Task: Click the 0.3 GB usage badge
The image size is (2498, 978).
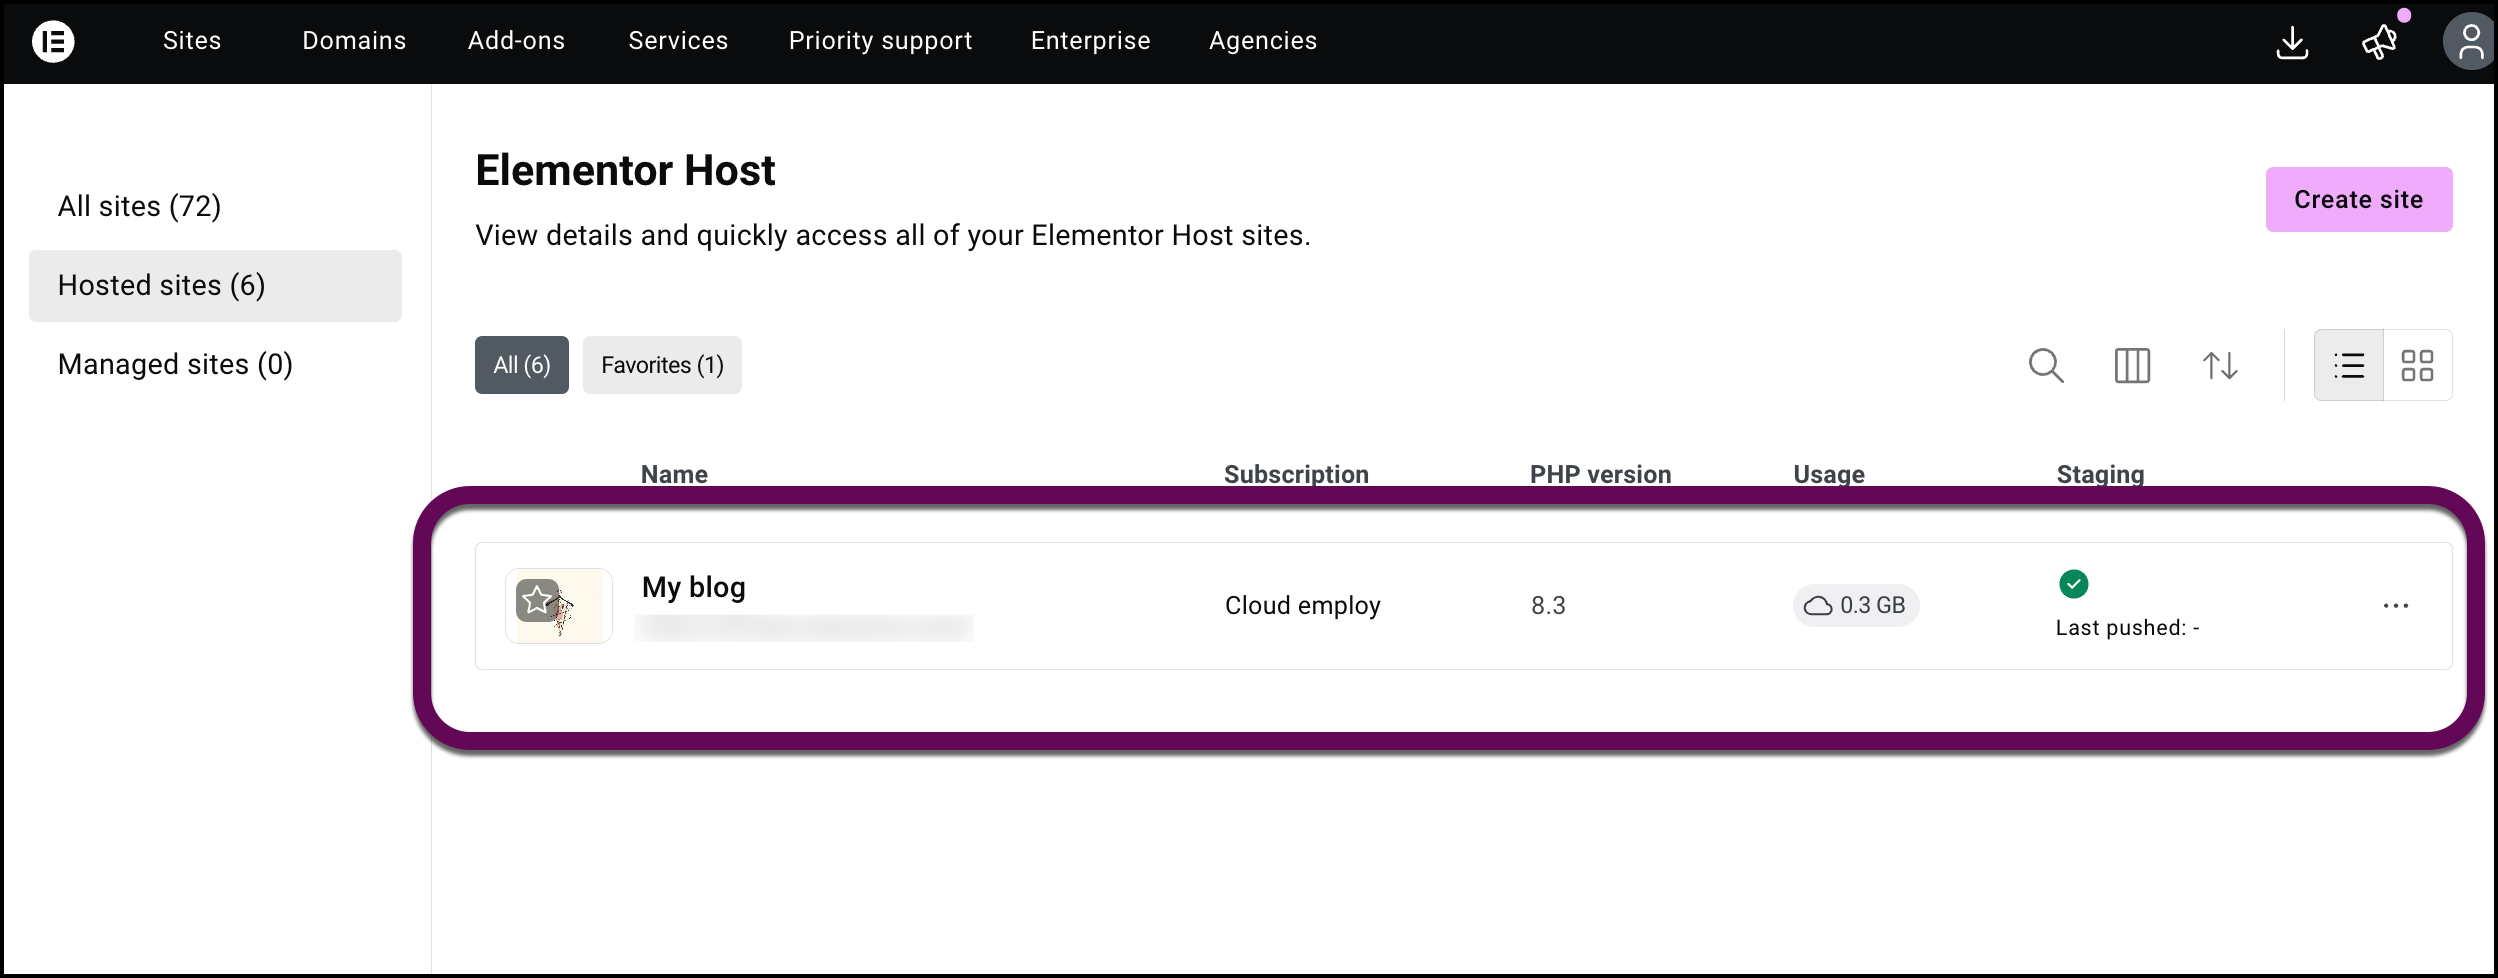Action: pos(1855,606)
